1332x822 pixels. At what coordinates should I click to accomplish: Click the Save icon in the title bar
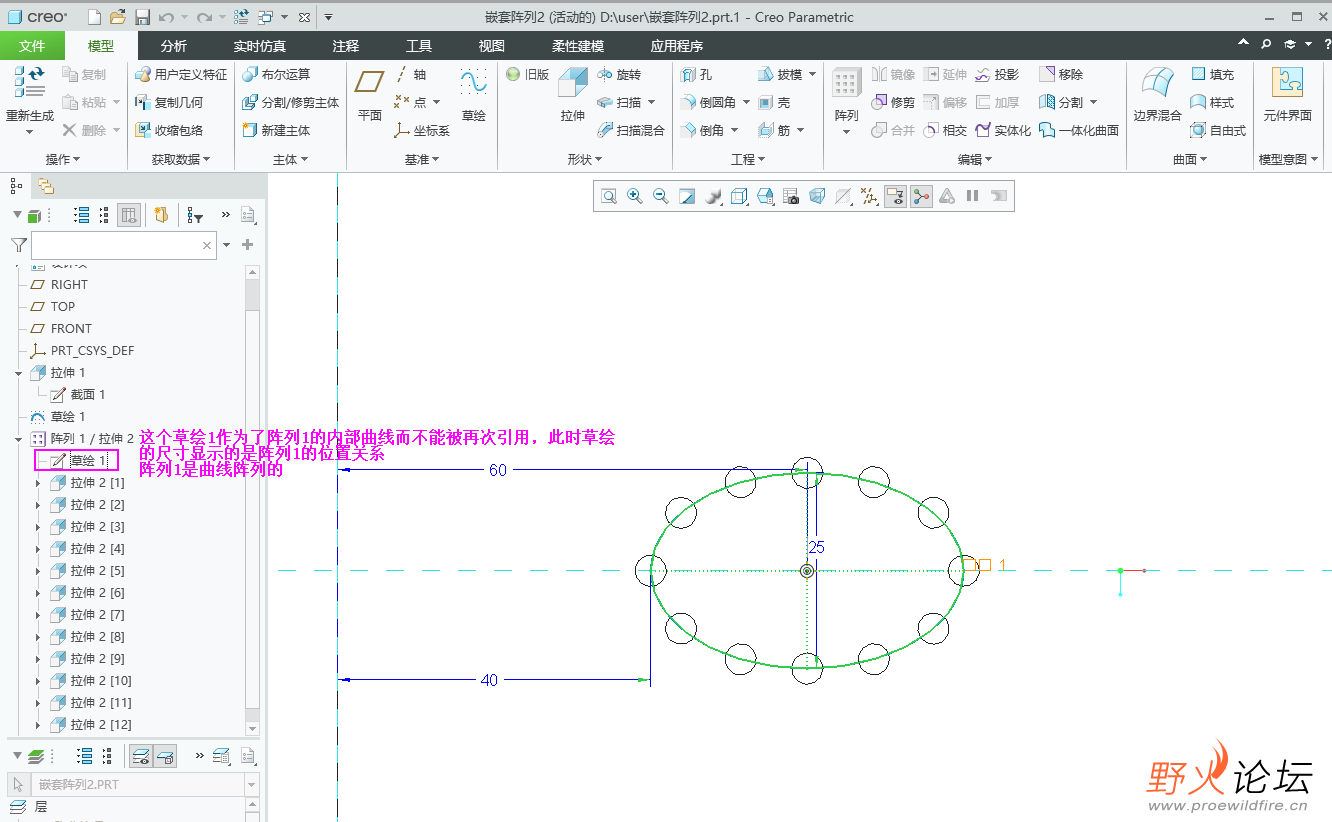pos(142,17)
